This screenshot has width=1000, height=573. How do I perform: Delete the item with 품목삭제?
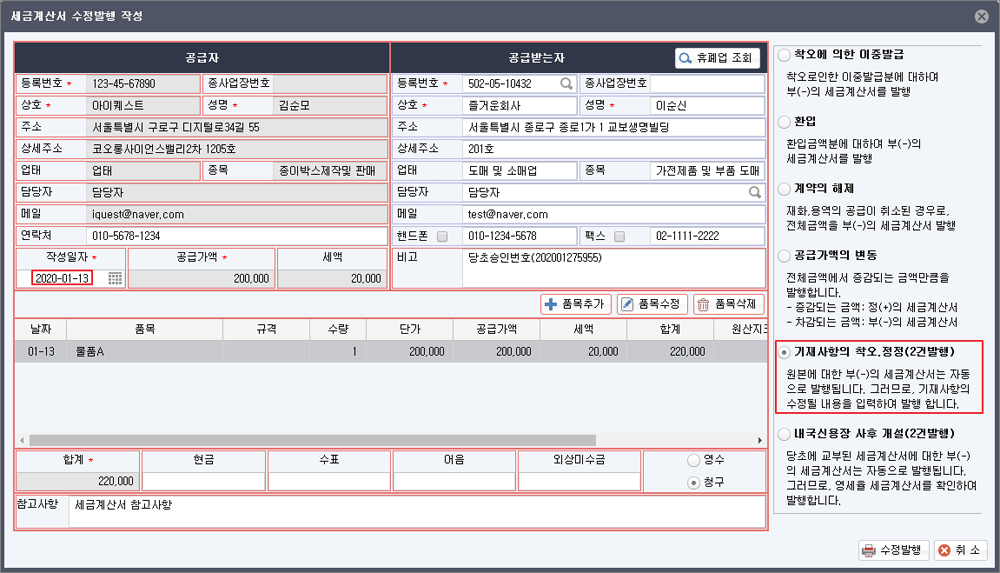tap(728, 304)
